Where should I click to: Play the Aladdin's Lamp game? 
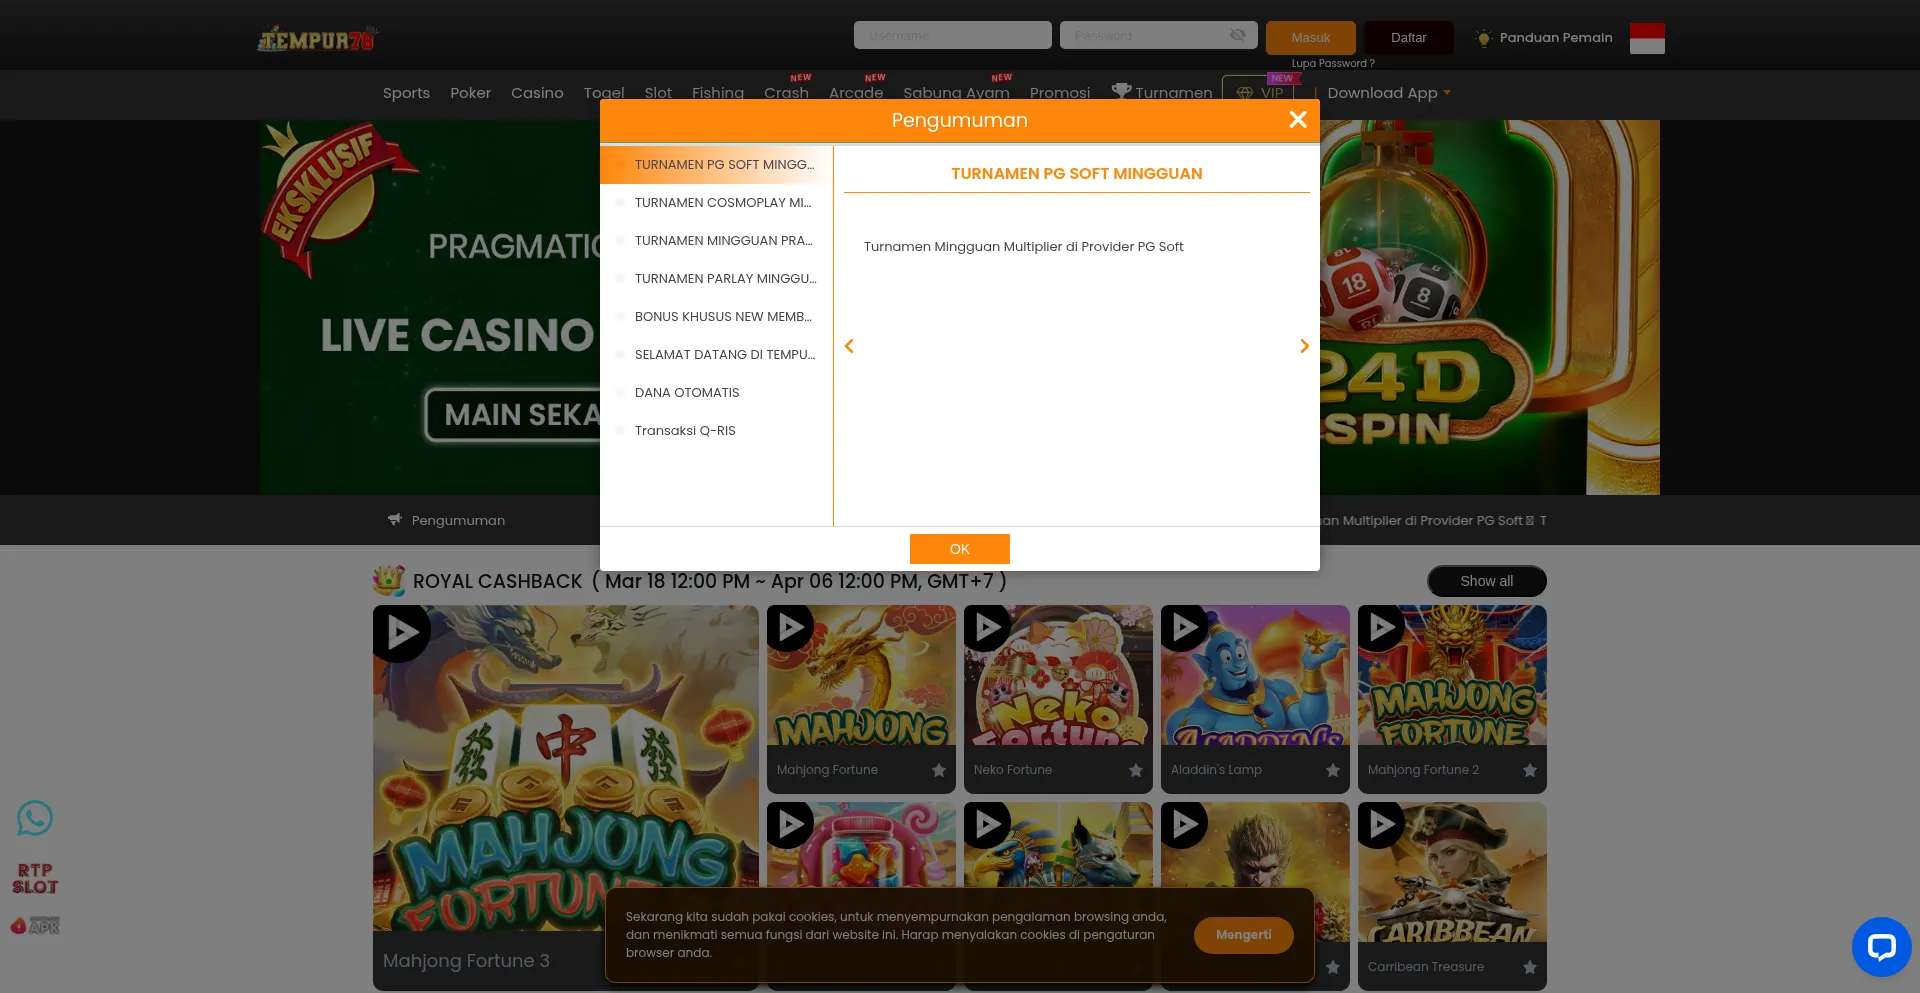point(1185,628)
